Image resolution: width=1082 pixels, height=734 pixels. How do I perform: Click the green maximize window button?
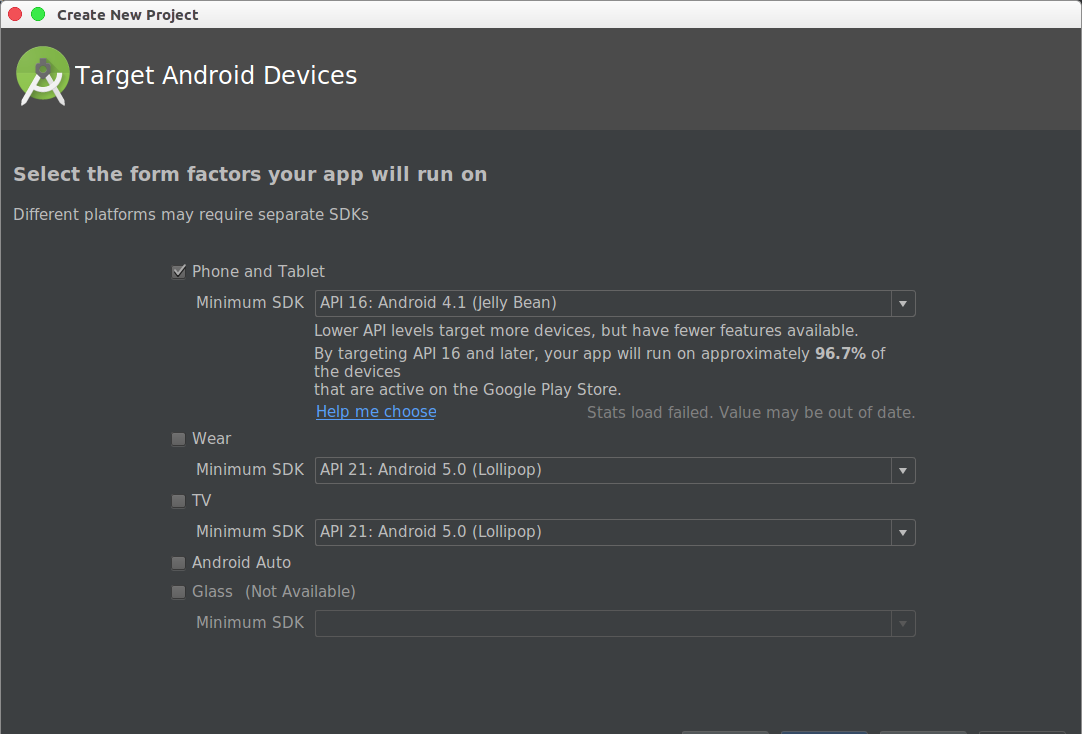click(38, 14)
